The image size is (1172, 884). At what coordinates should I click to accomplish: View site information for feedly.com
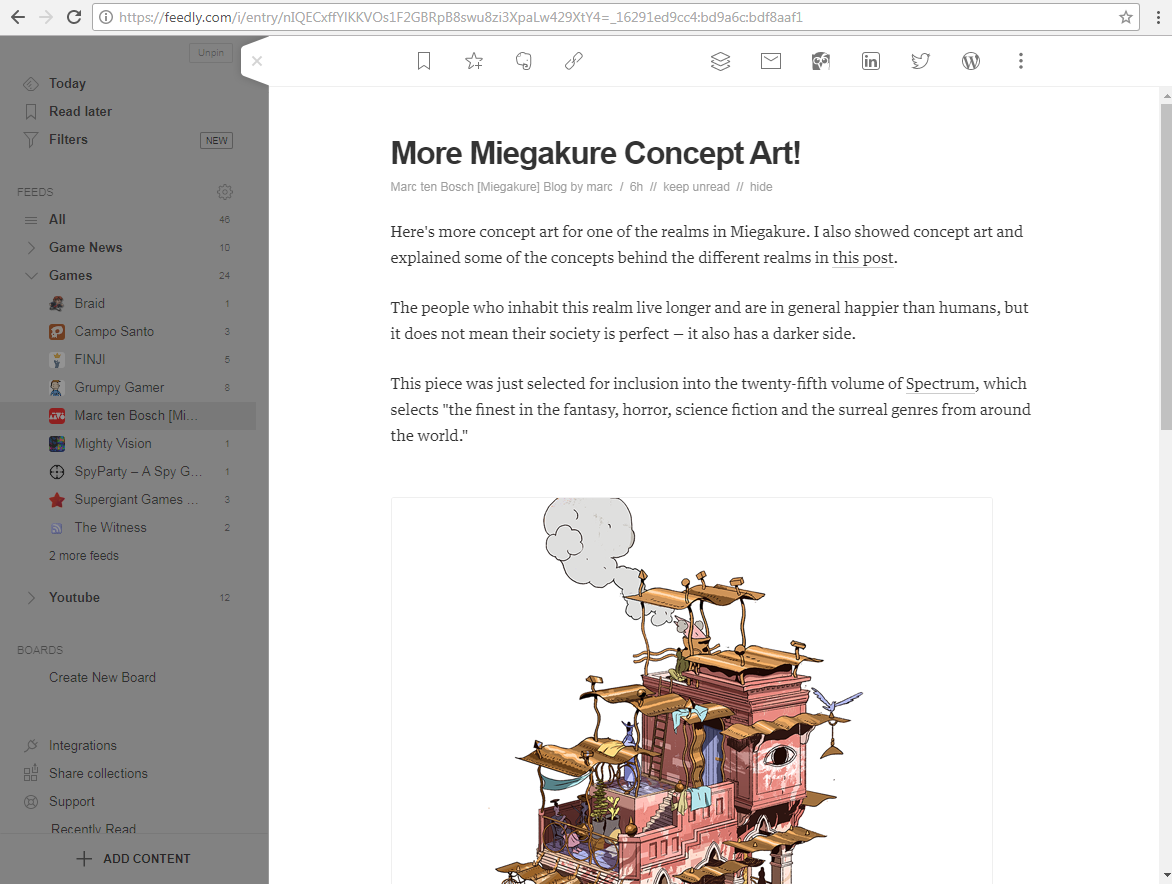(106, 17)
